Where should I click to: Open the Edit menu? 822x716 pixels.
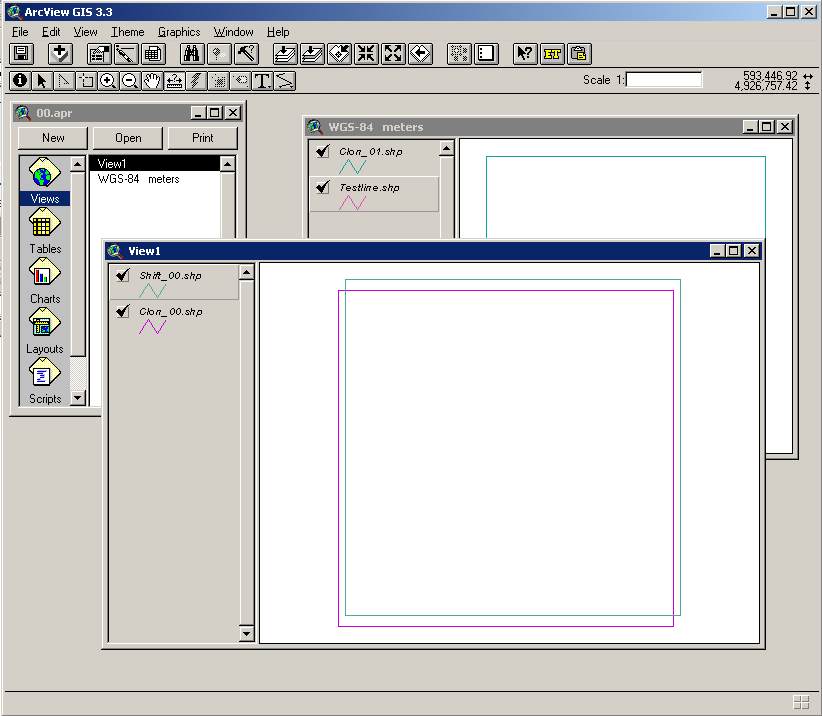51,32
